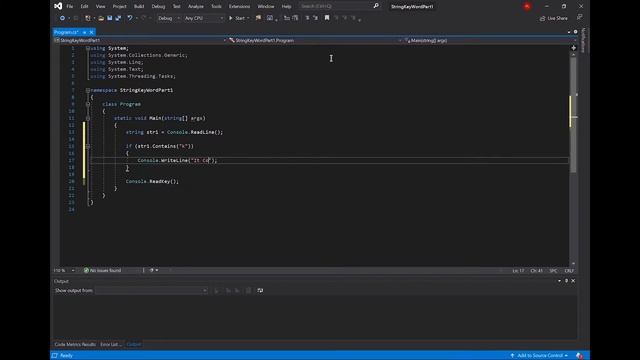This screenshot has height=360, width=640.
Task: Click the editor vertical scrollbar thumb
Action: point(573,115)
